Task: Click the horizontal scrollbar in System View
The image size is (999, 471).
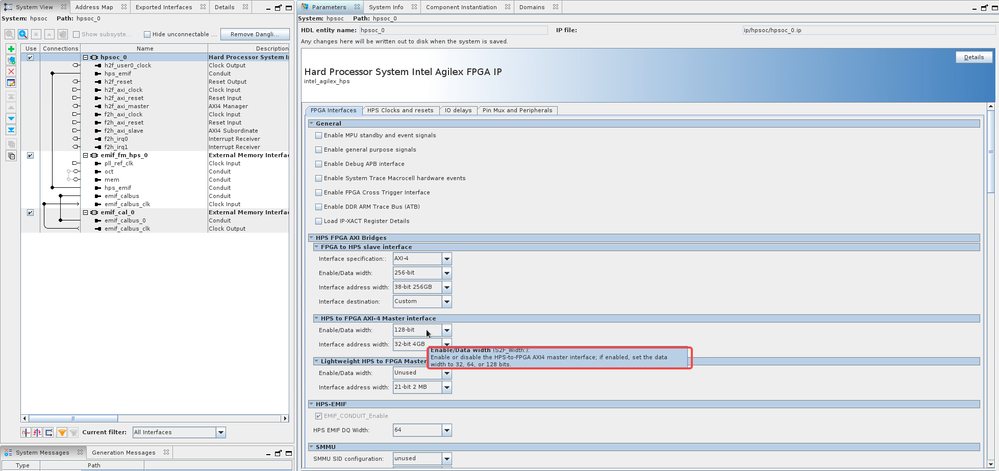Action: (73, 419)
